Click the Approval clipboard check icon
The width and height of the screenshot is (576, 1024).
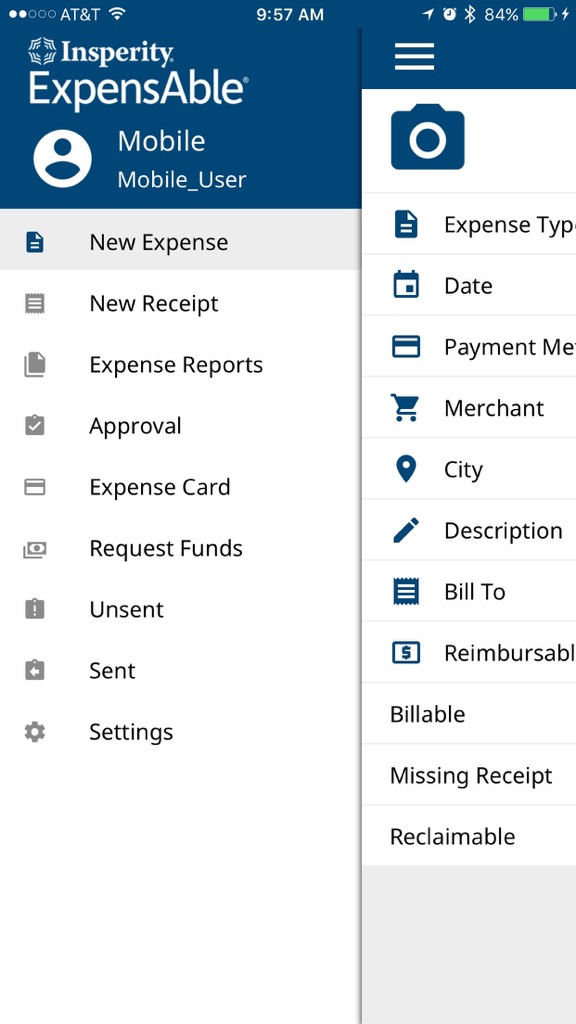tap(35, 425)
